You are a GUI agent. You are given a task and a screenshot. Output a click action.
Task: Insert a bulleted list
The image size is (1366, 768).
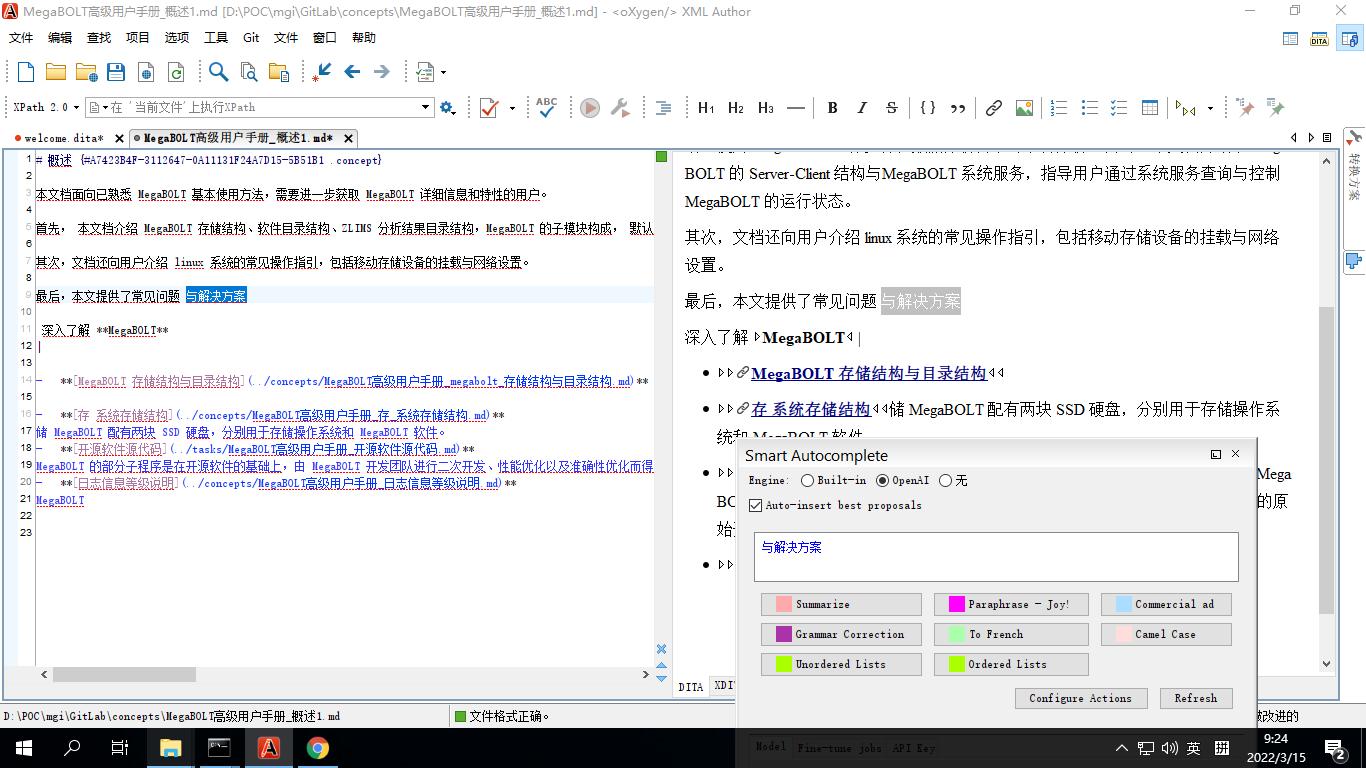pyautogui.click(x=1090, y=108)
